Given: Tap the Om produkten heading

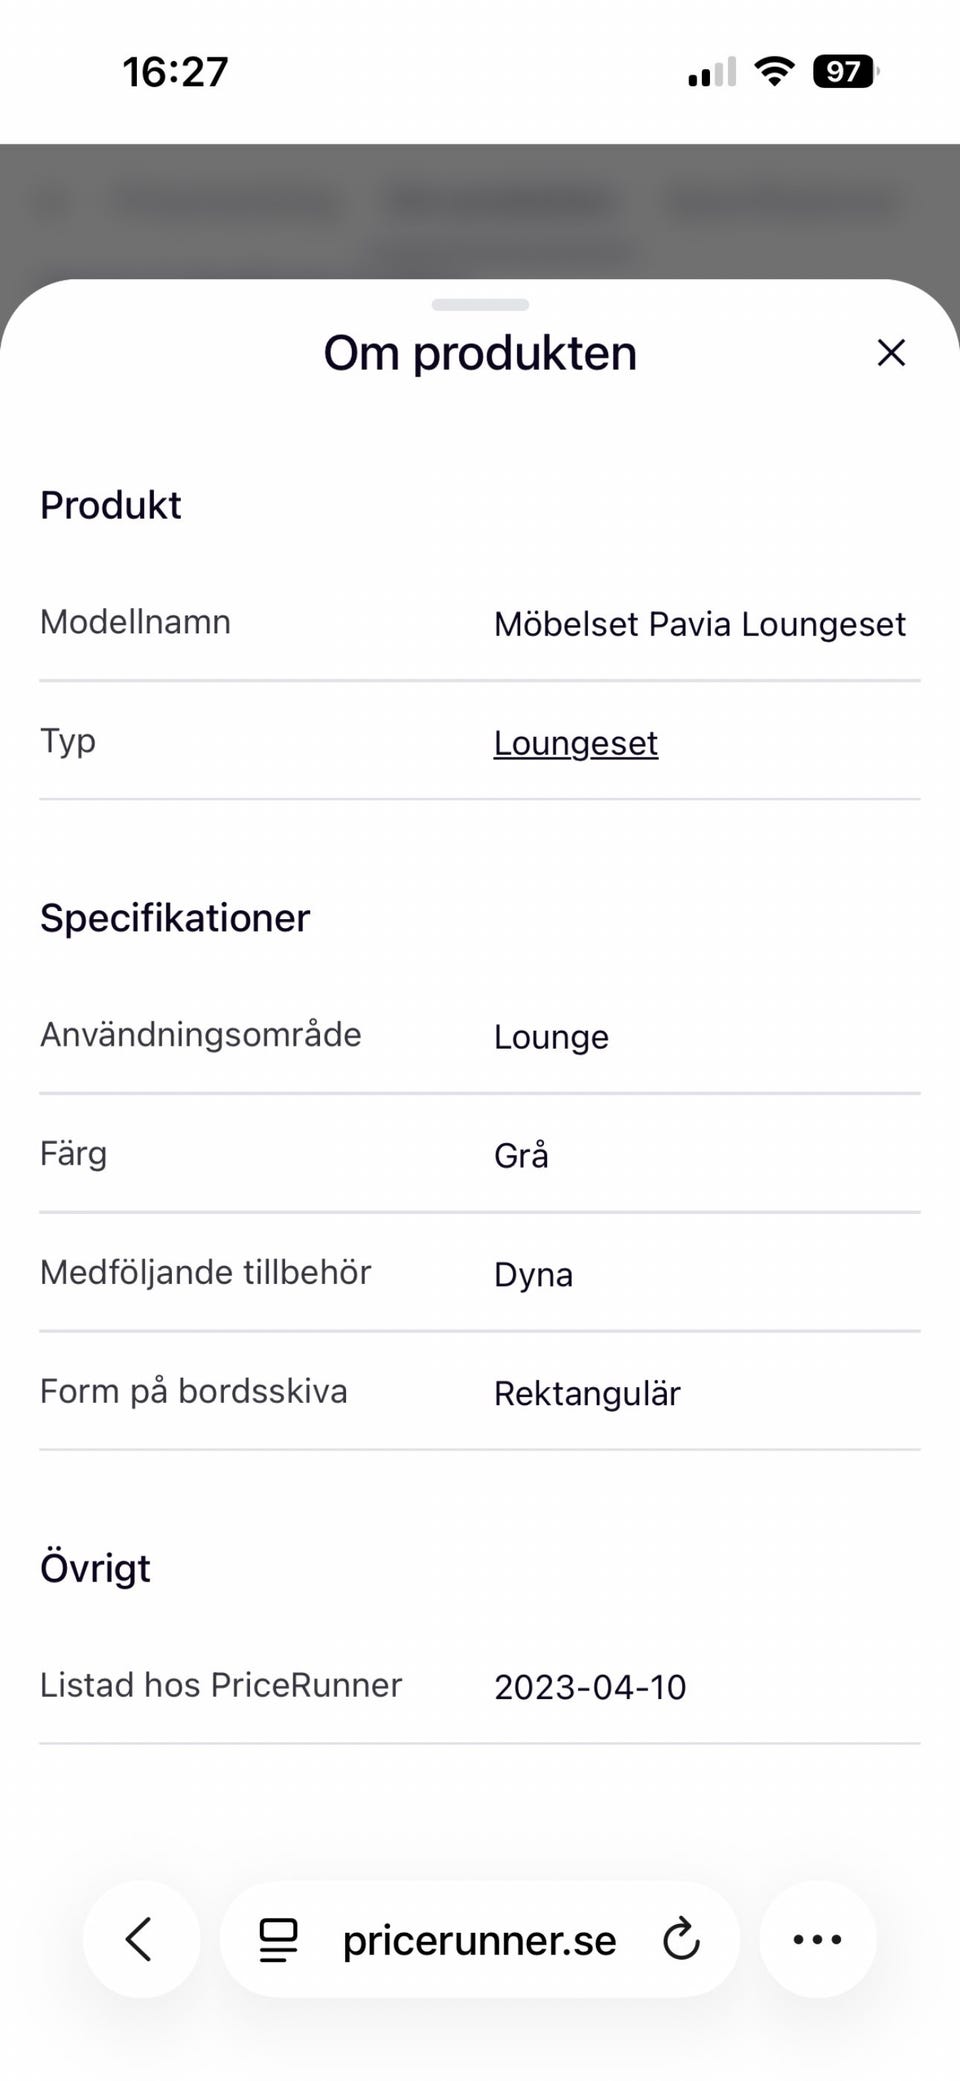Looking at the screenshot, I should [480, 353].
